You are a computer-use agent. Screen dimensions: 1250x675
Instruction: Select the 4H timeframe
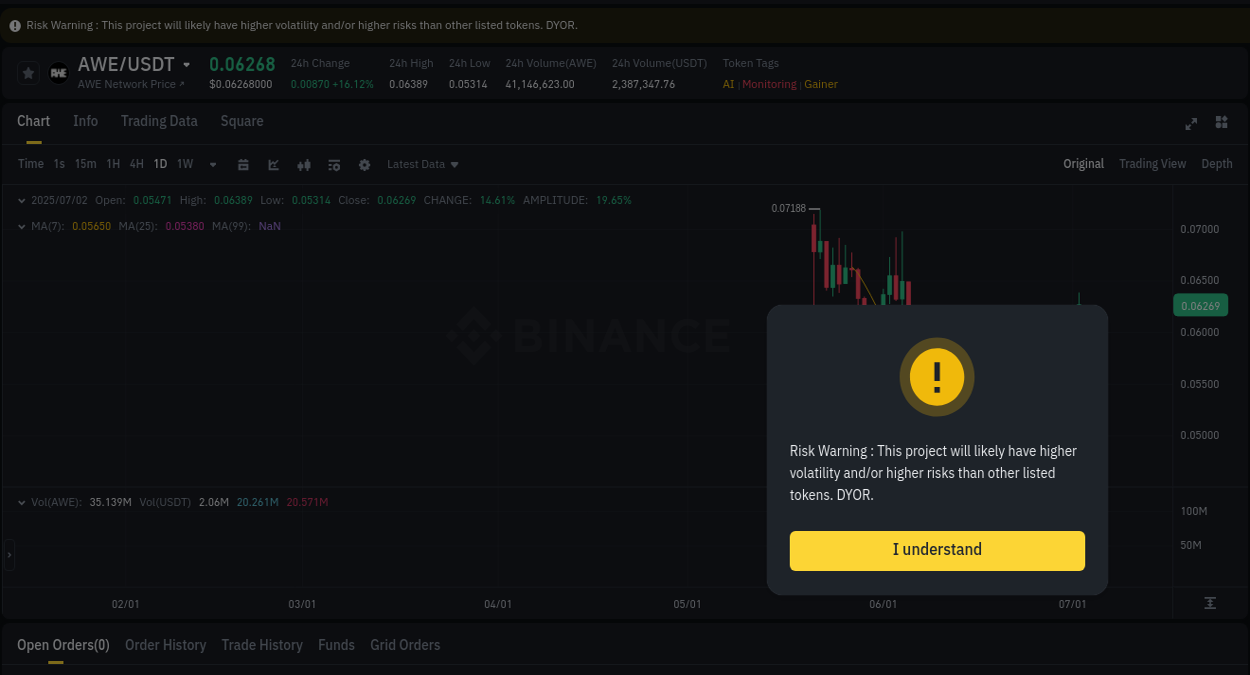coord(136,164)
